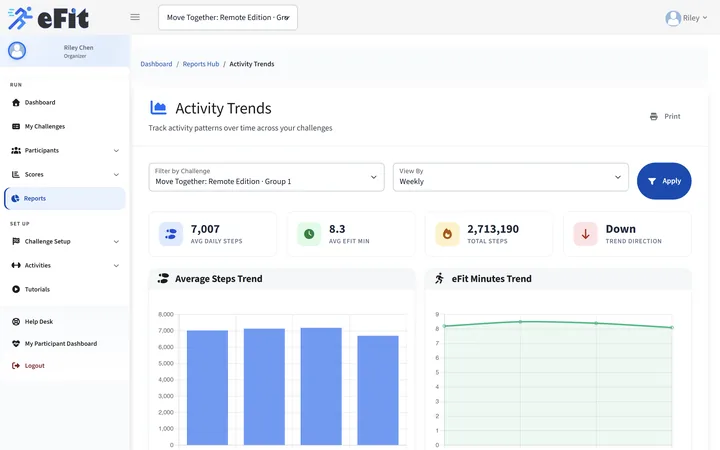Viewport: 720px width, 450px height.
Task: Click the Riley Chen name in sidebar
Action: [78, 47]
